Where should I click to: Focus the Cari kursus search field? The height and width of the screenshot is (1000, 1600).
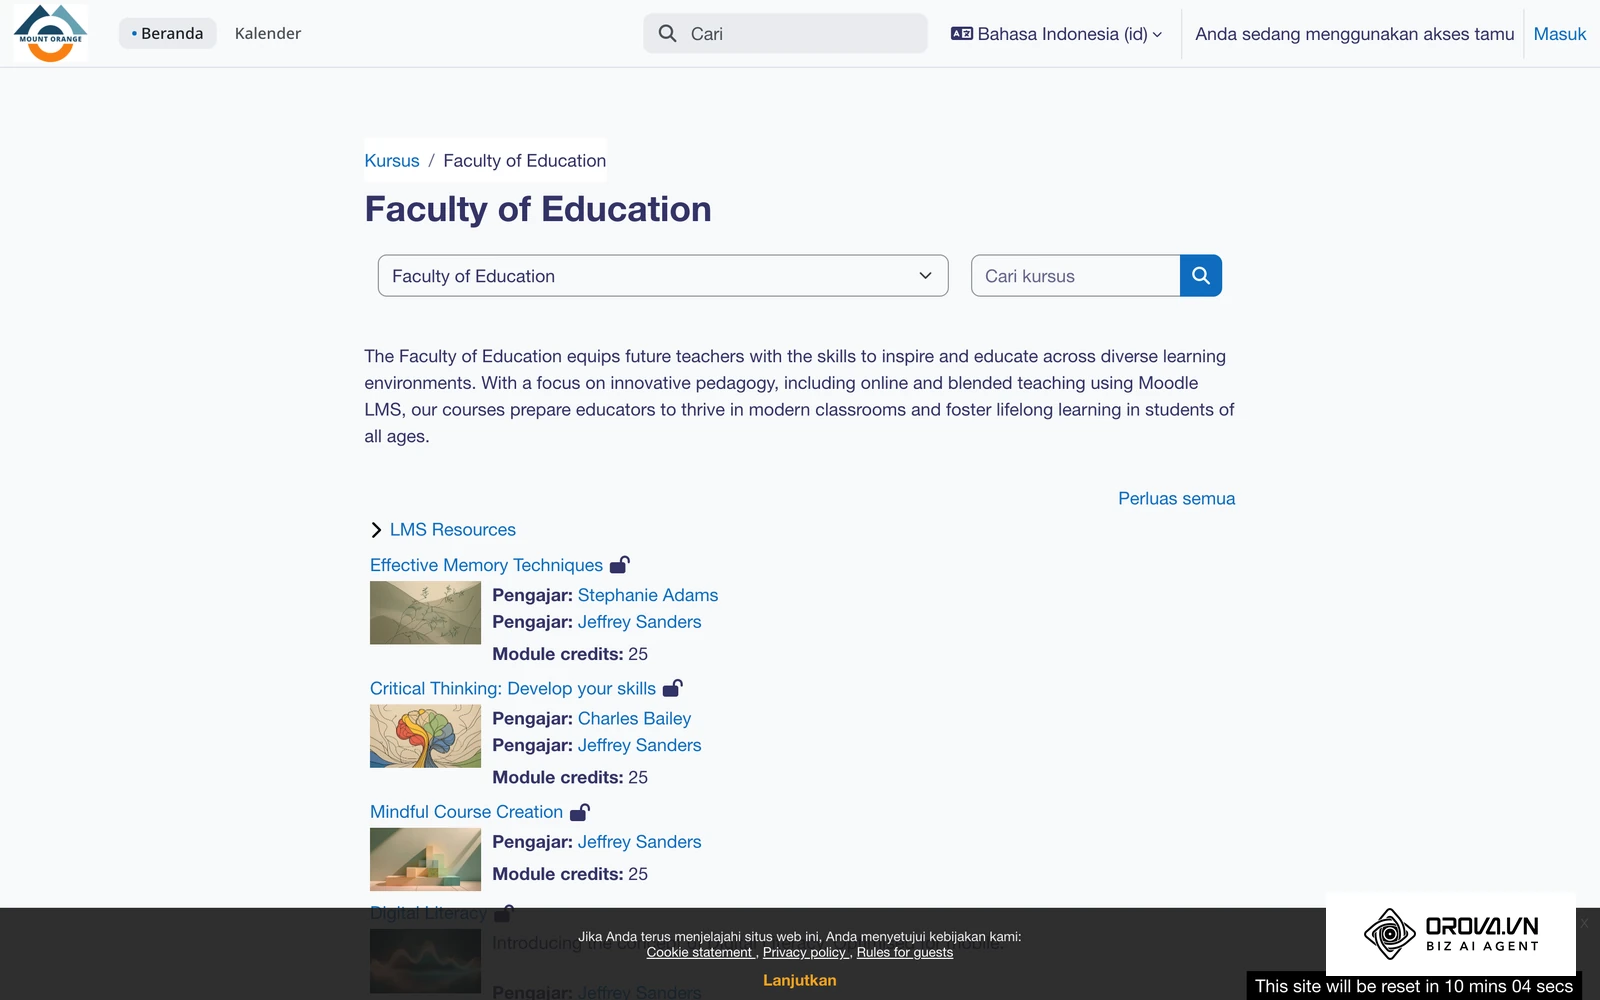click(x=1076, y=276)
